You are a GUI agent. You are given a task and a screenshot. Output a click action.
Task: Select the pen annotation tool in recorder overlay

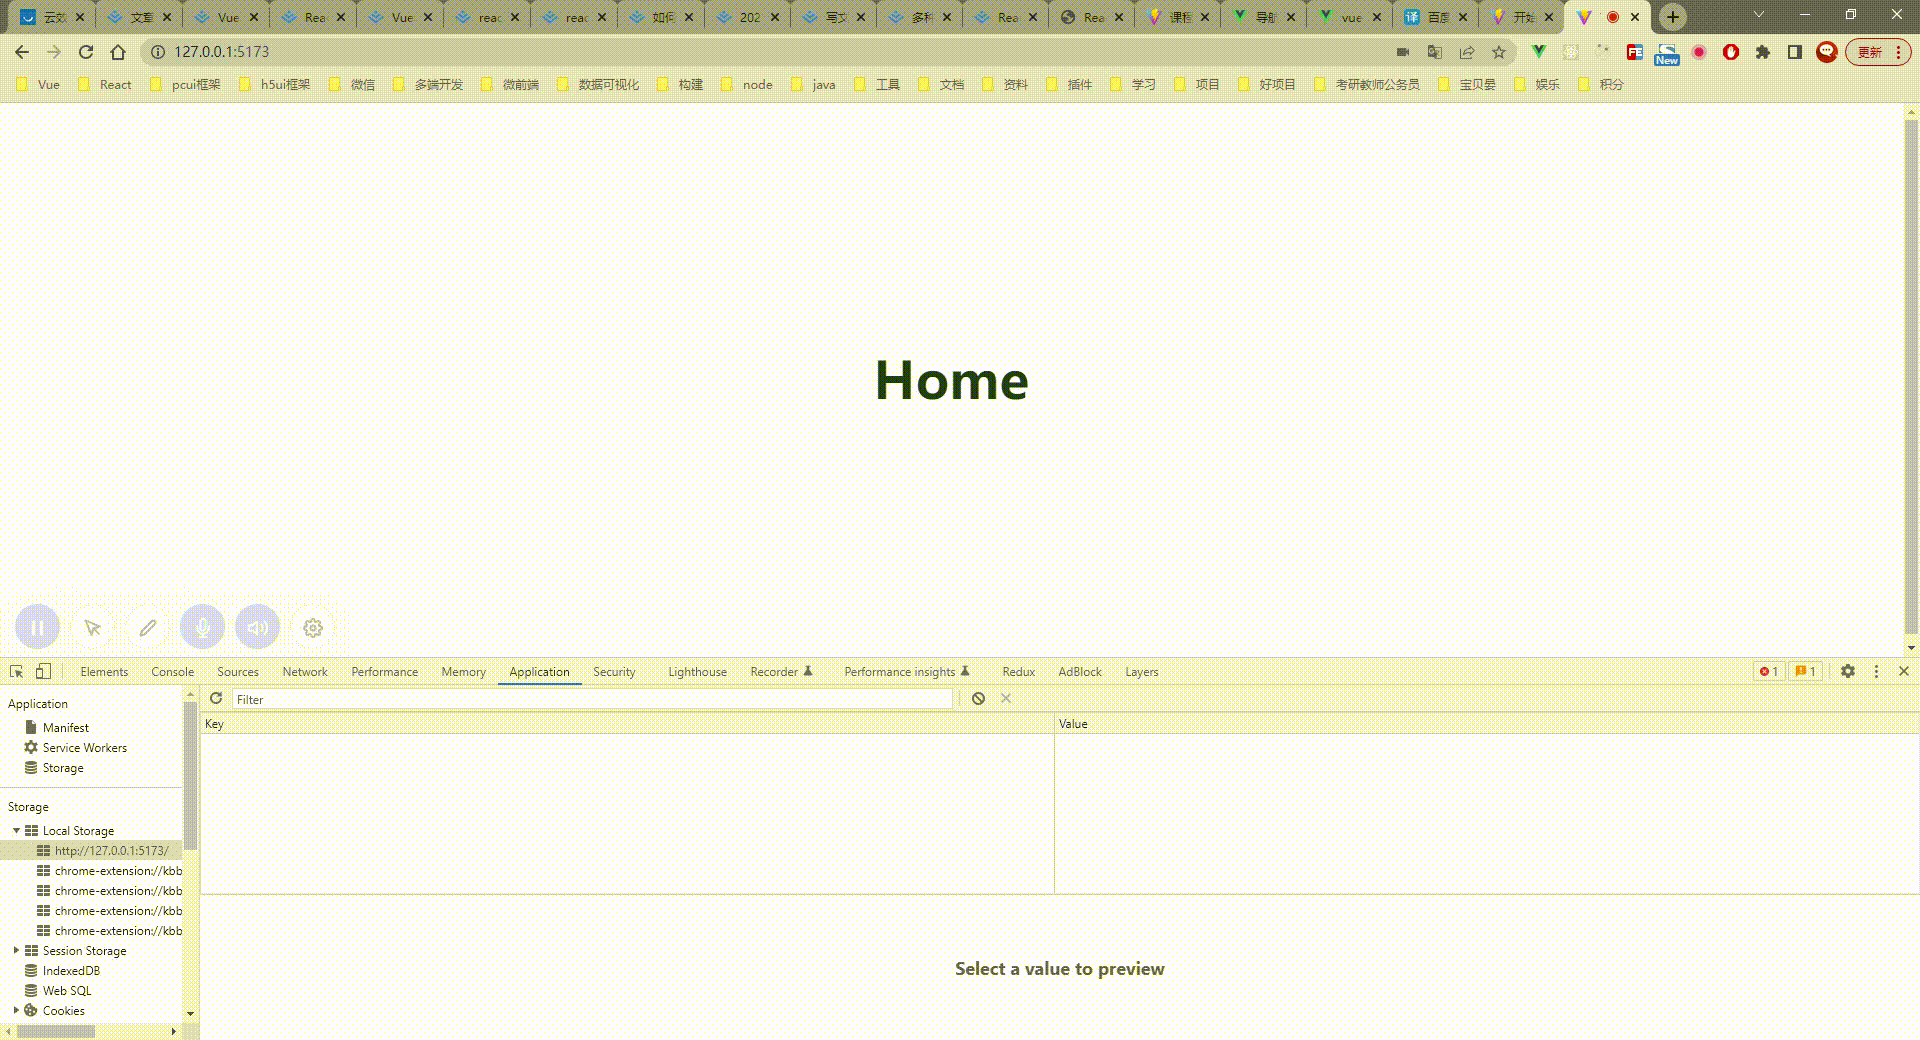coord(147,627)
